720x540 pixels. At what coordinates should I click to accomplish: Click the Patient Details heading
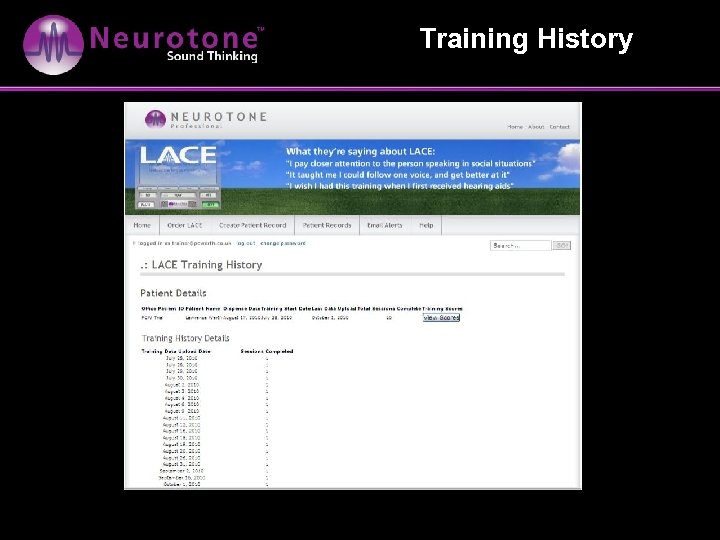(173, 293)
